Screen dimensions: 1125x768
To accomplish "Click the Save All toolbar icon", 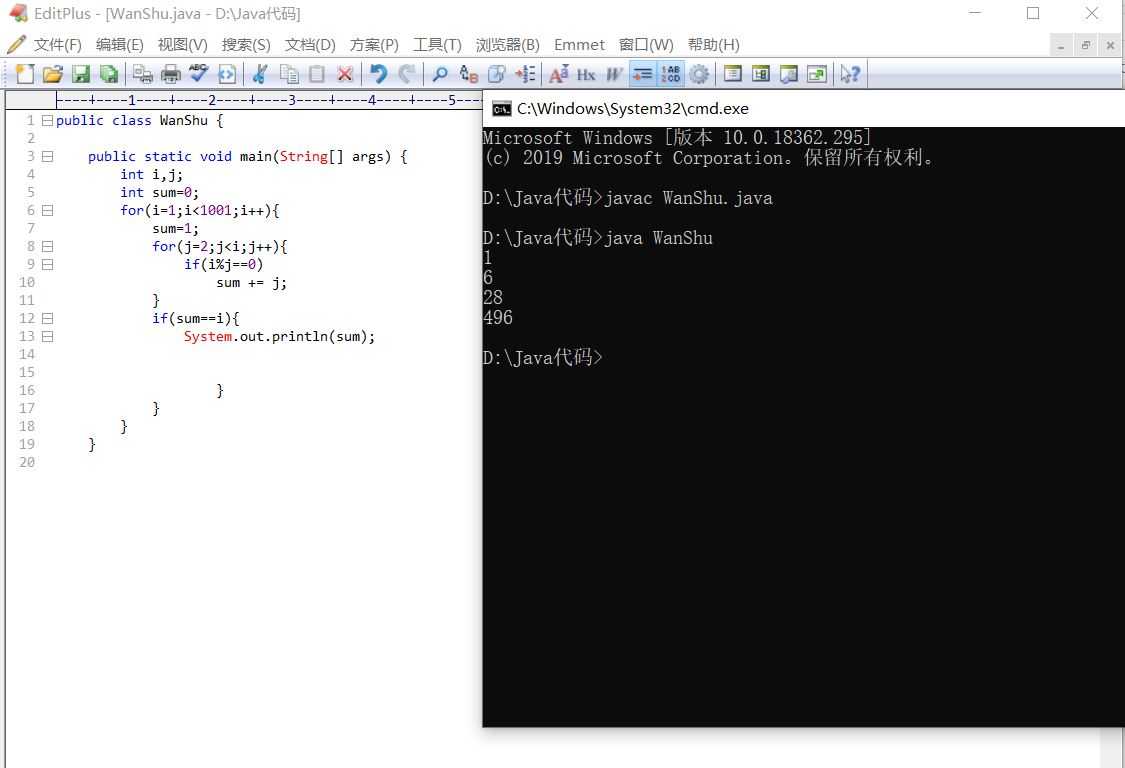I will 109,74.
